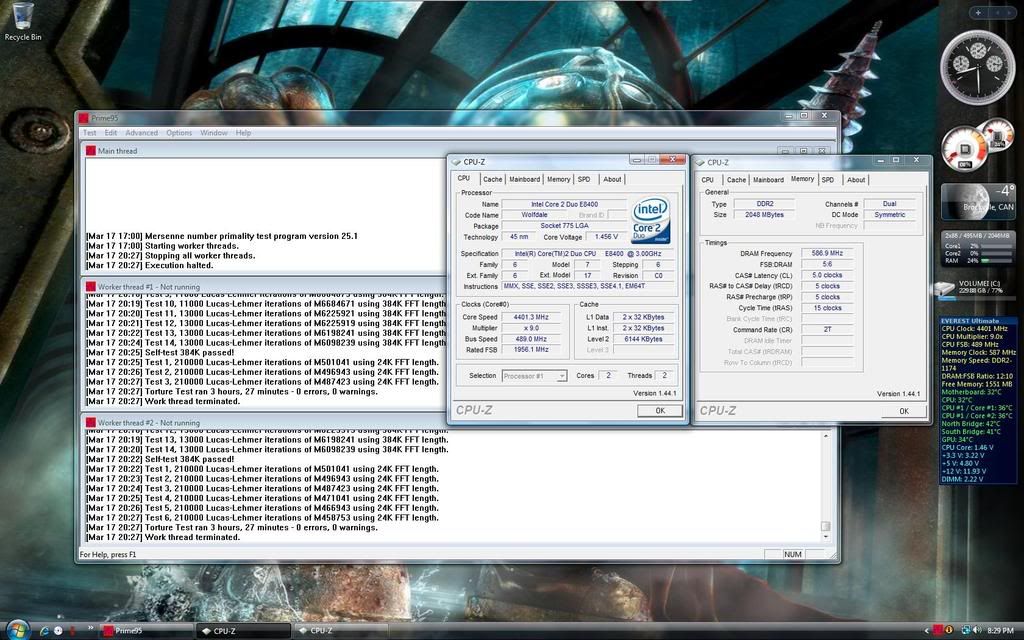Click the DRAM Frequency value 586.9 MHz
1024x640 pixels.
pos(827,253)
